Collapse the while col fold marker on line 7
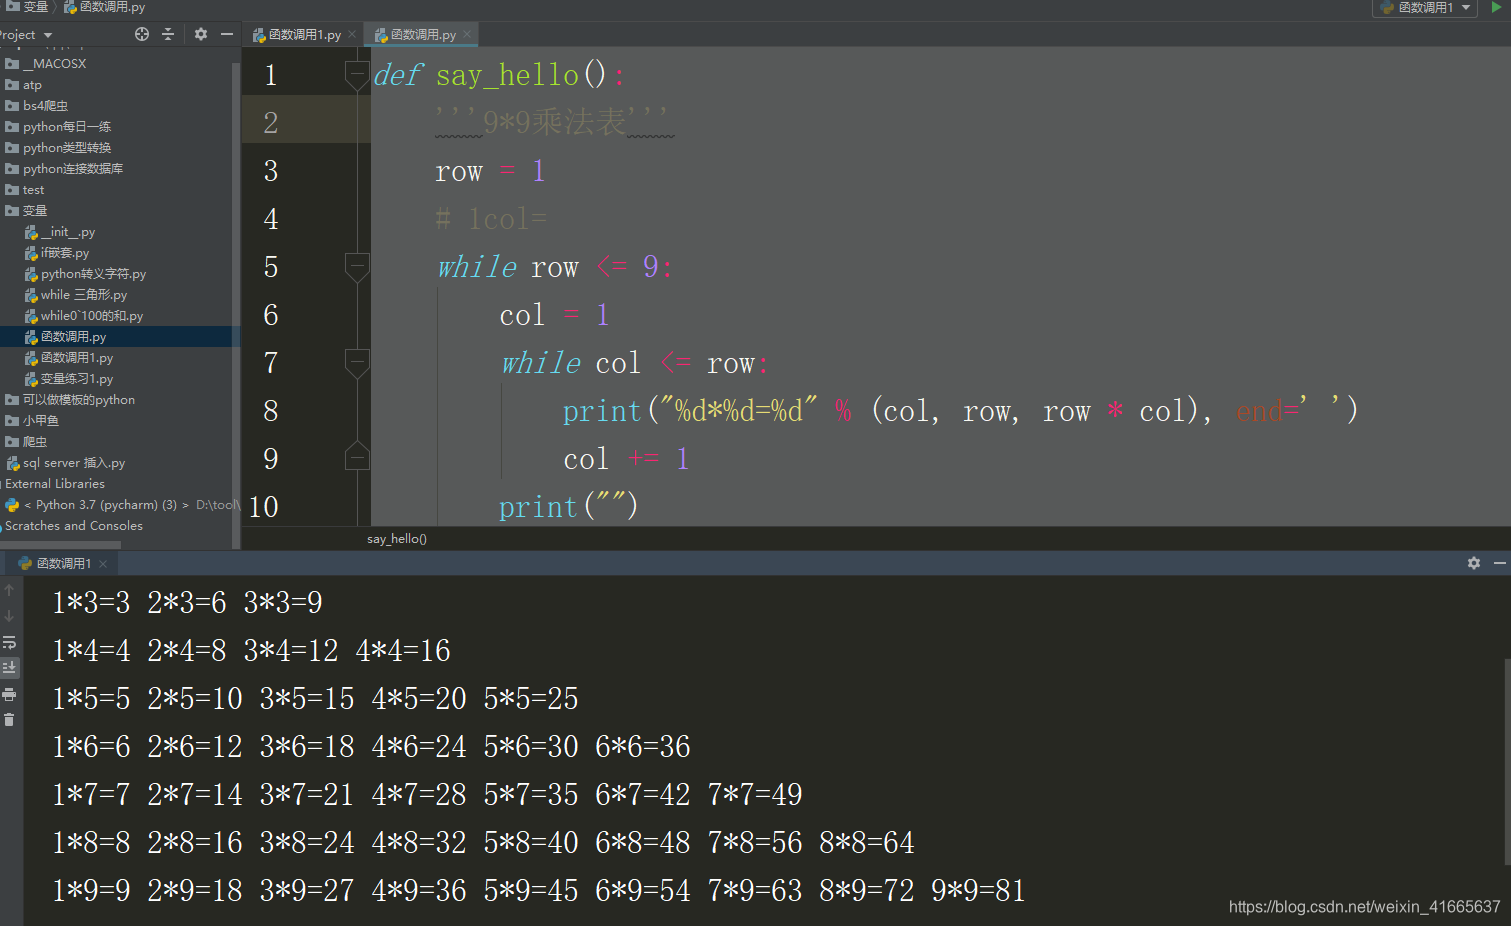Viewport: 1511px width, 926px height. point(357,363)
